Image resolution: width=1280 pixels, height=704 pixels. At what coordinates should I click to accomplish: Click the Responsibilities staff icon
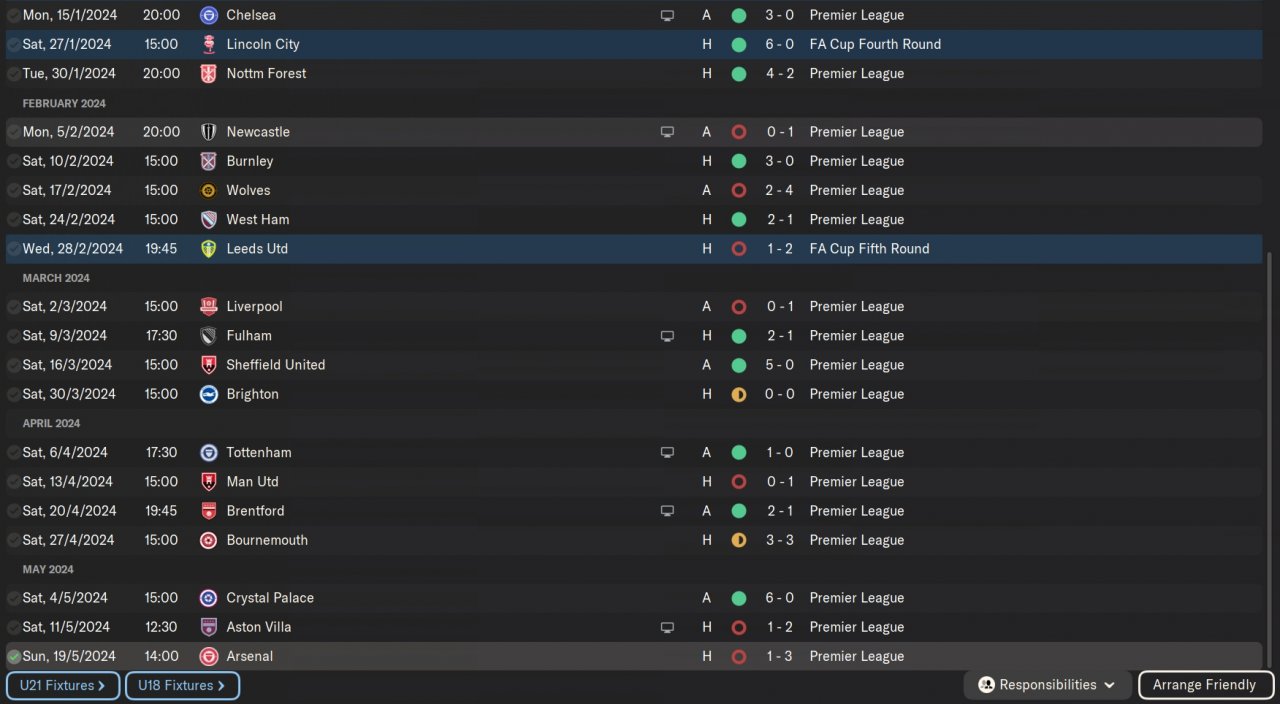[x=986, y=685]
